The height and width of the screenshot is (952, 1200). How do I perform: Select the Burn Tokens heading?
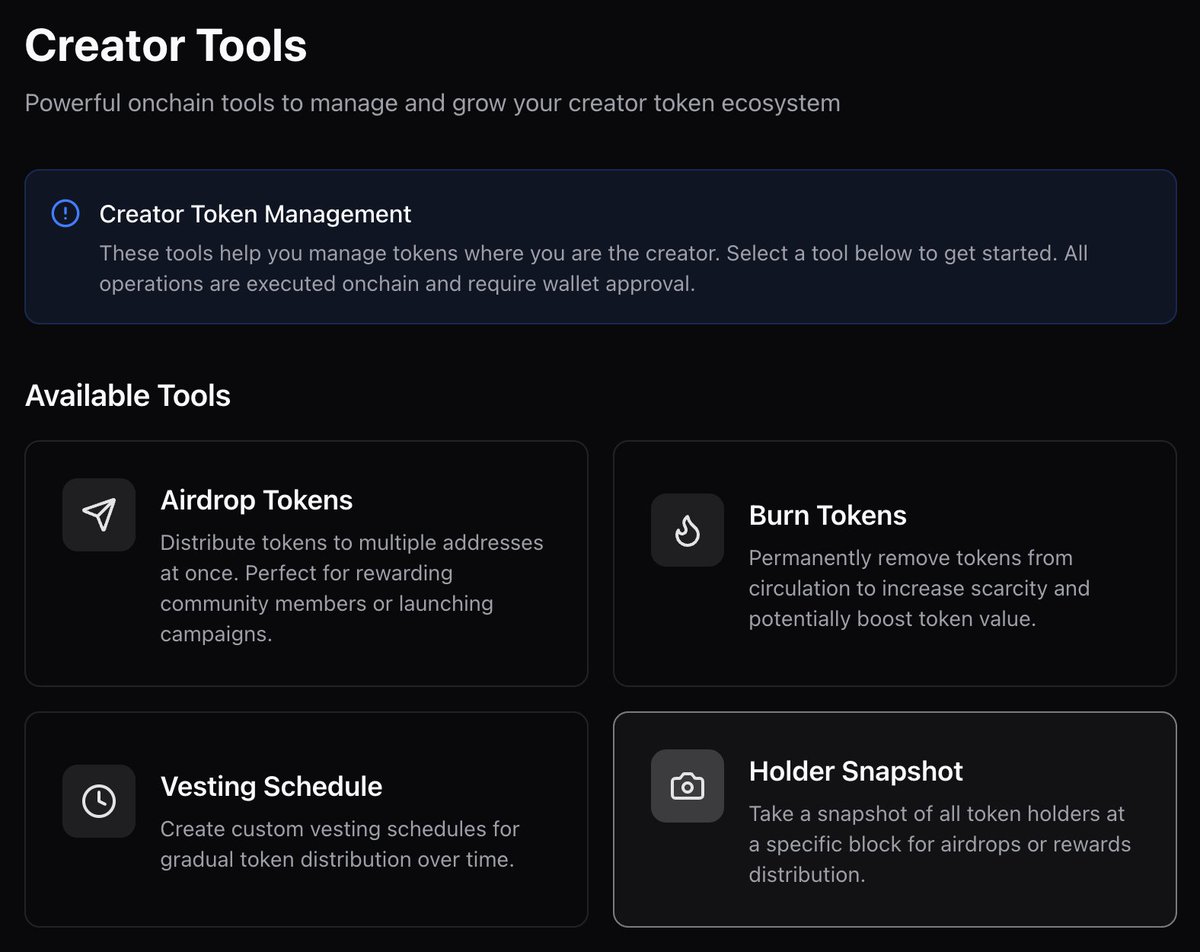(x=828, y=515)
